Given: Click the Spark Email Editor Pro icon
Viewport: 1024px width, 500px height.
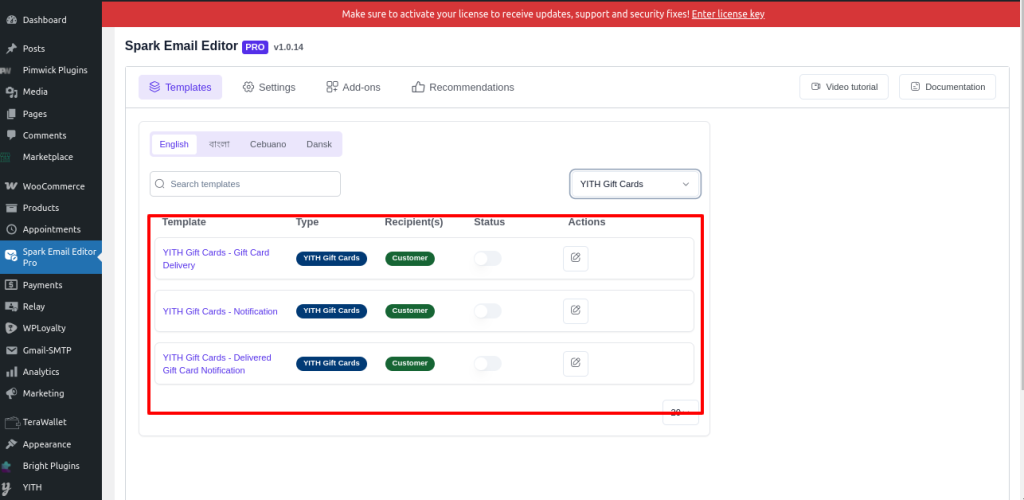Looking at the screenshot, I should (11, 255).
